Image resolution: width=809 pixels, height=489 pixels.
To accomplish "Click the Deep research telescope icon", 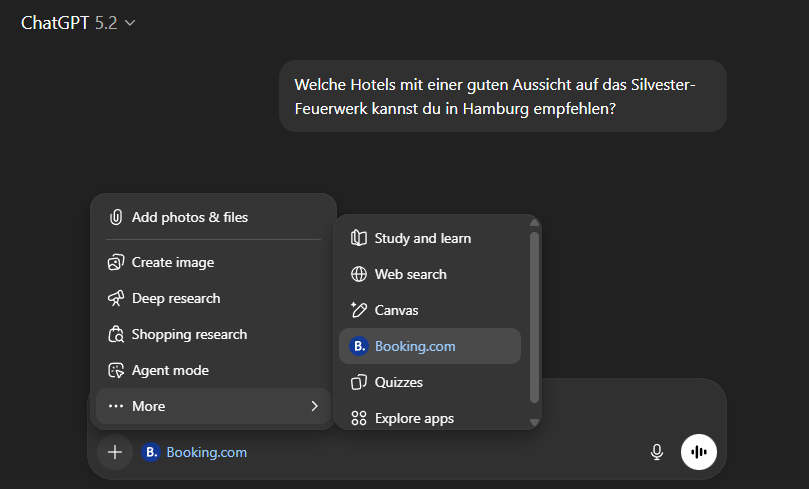I will click(116, 298).
